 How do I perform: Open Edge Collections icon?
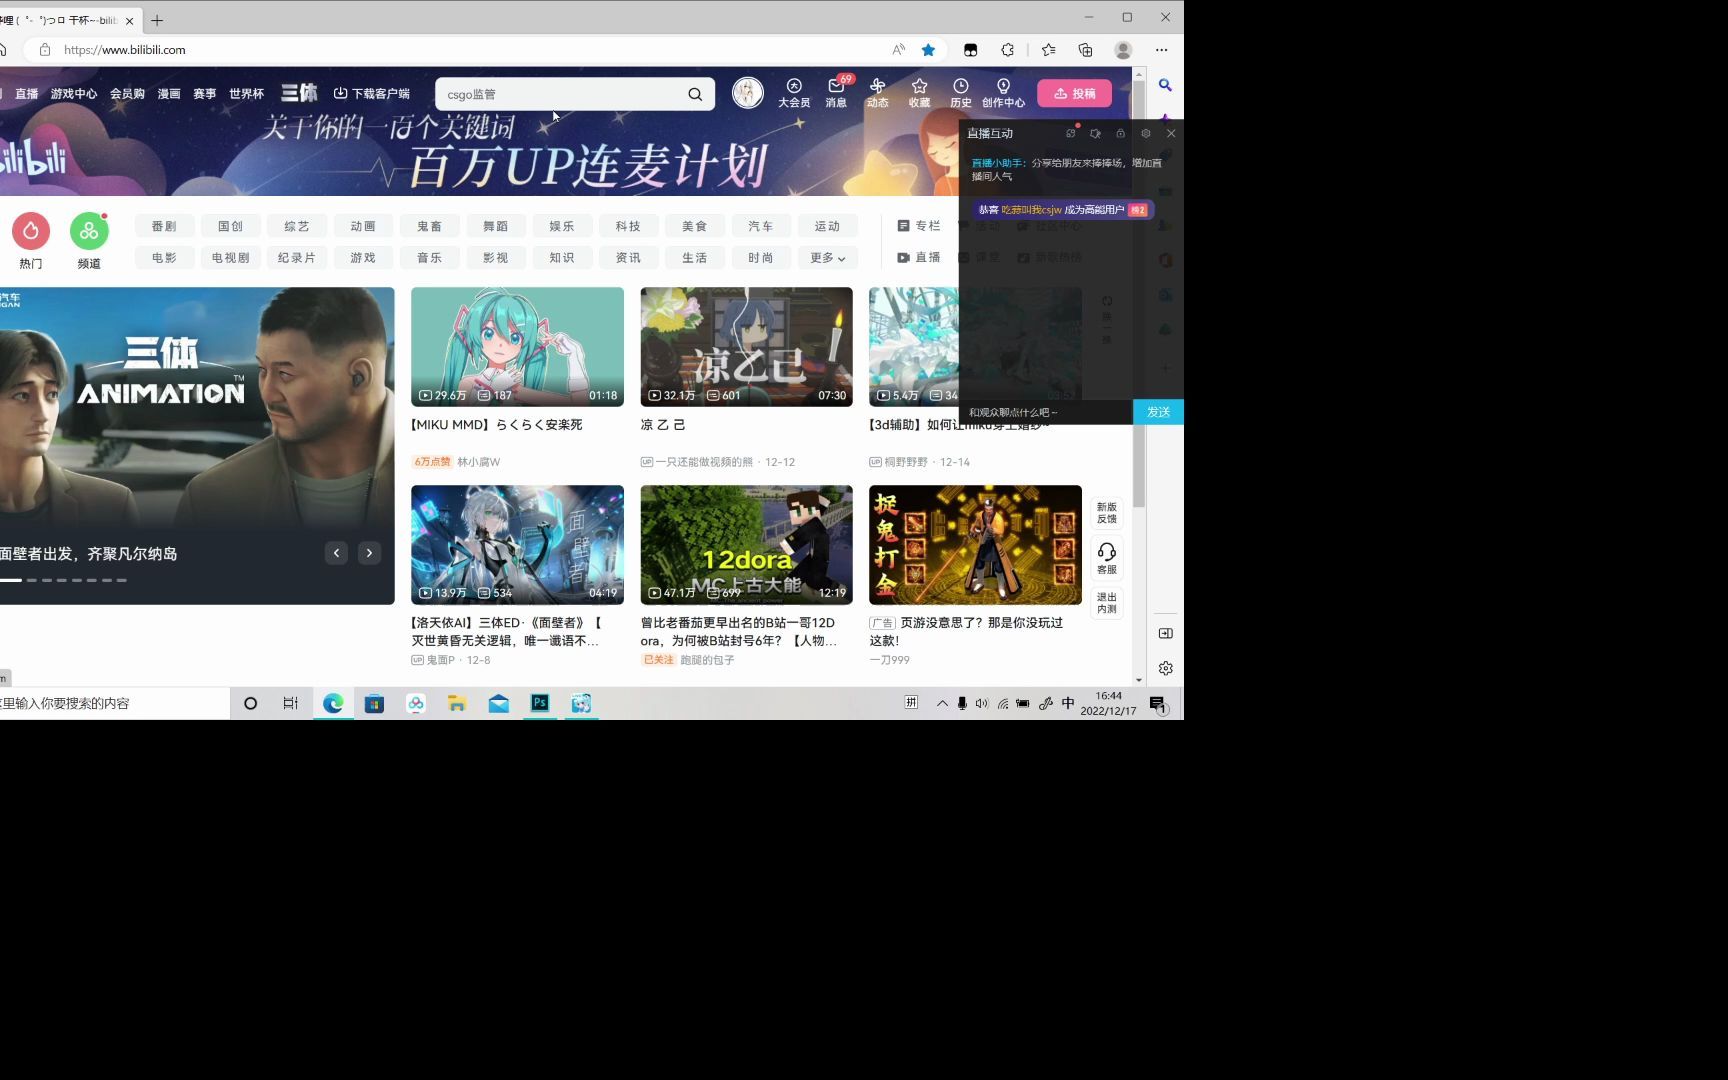click(x=1085, y=50)
